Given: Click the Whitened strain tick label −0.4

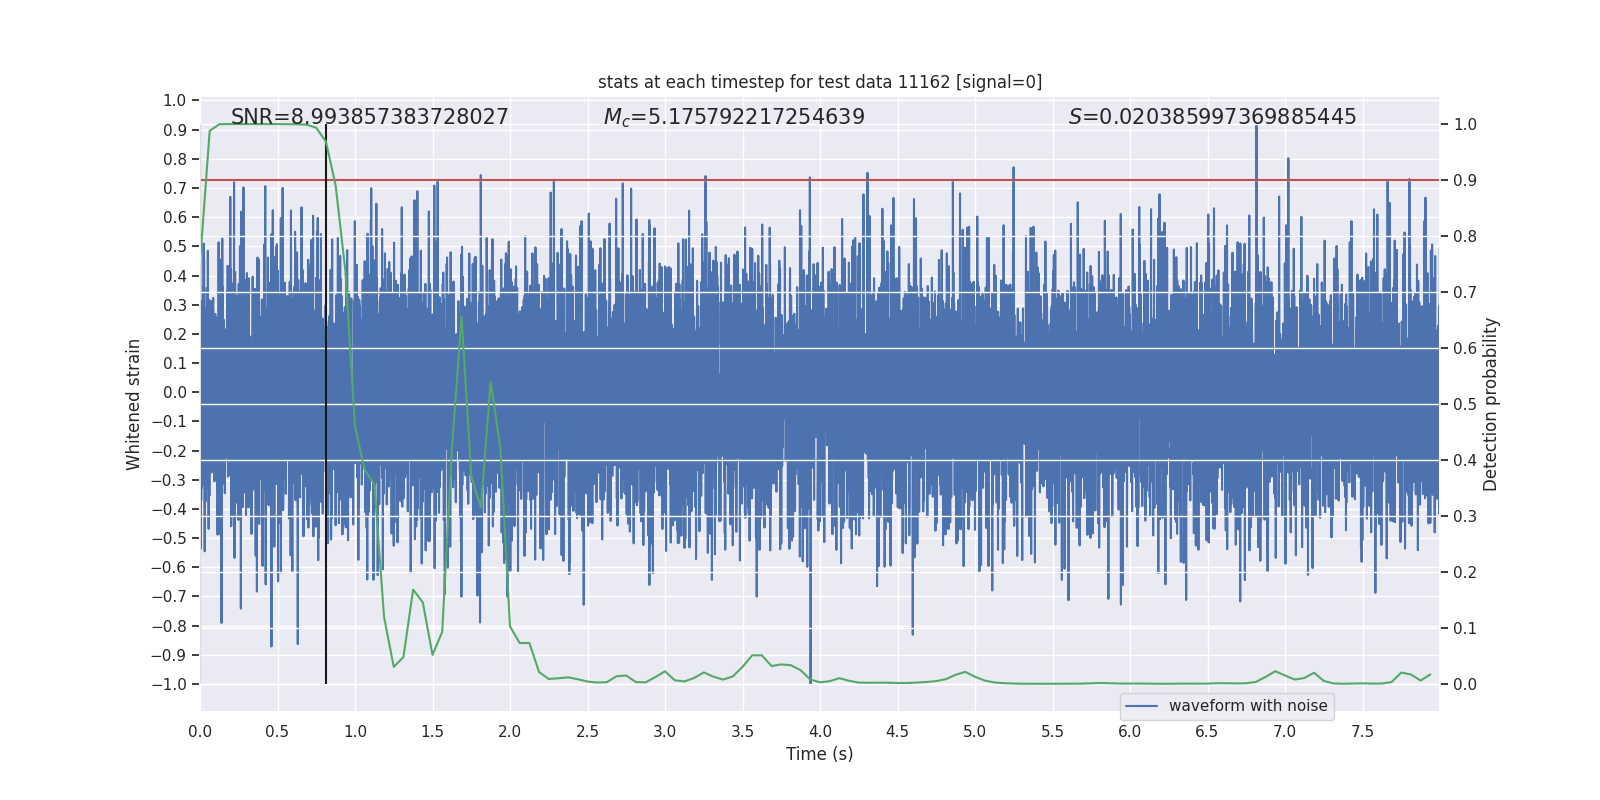Looking at the screenshot, I should (x=169, y=509).
